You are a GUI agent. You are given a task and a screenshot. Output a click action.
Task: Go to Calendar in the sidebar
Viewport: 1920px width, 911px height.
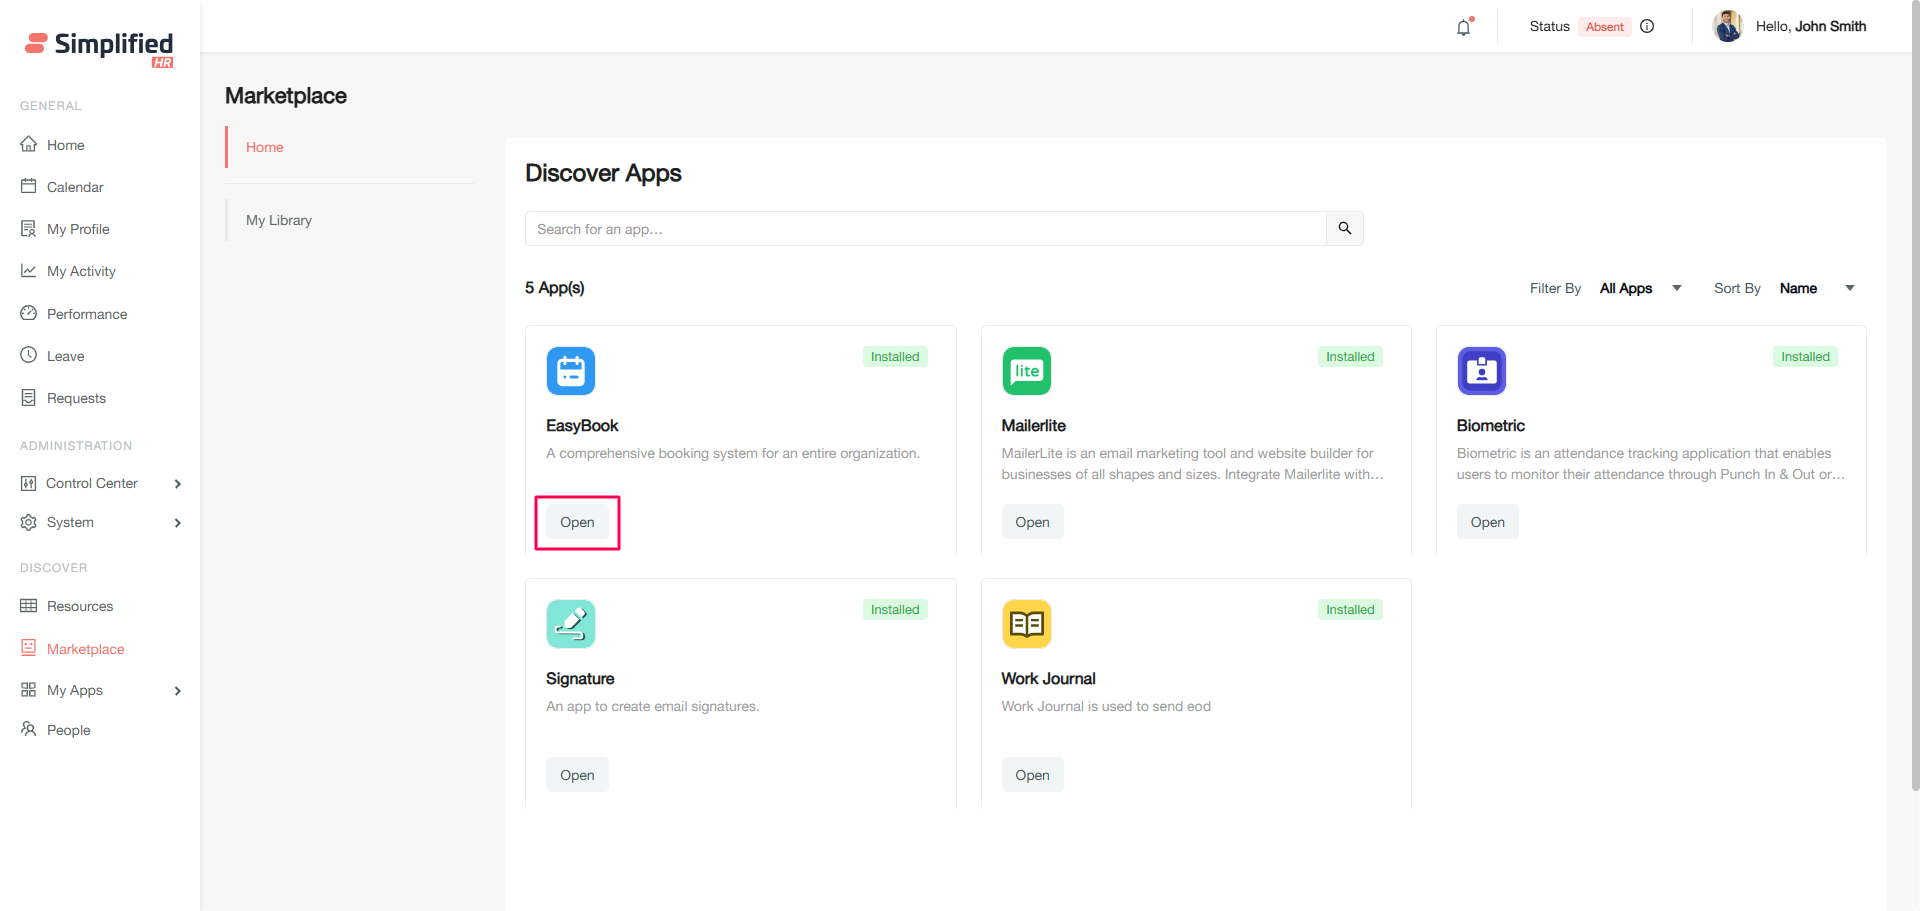pyautogui.click(x=75, y=187)
